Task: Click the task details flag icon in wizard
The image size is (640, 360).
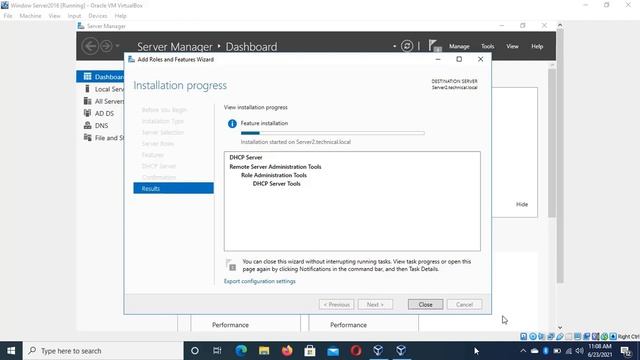Action: 231,265
